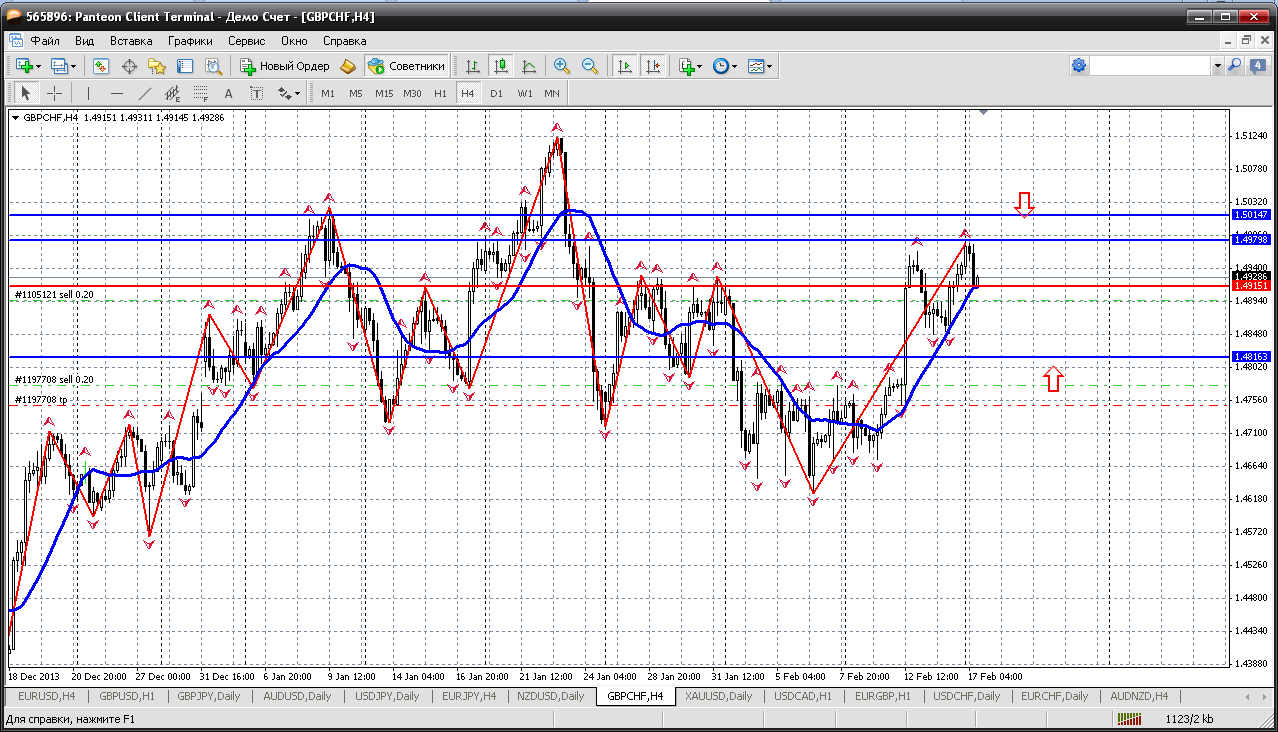This screenshot has height=732, width=1278.
Task: Expand the new chart dropdown arrow
Action: tap(38, 66)
